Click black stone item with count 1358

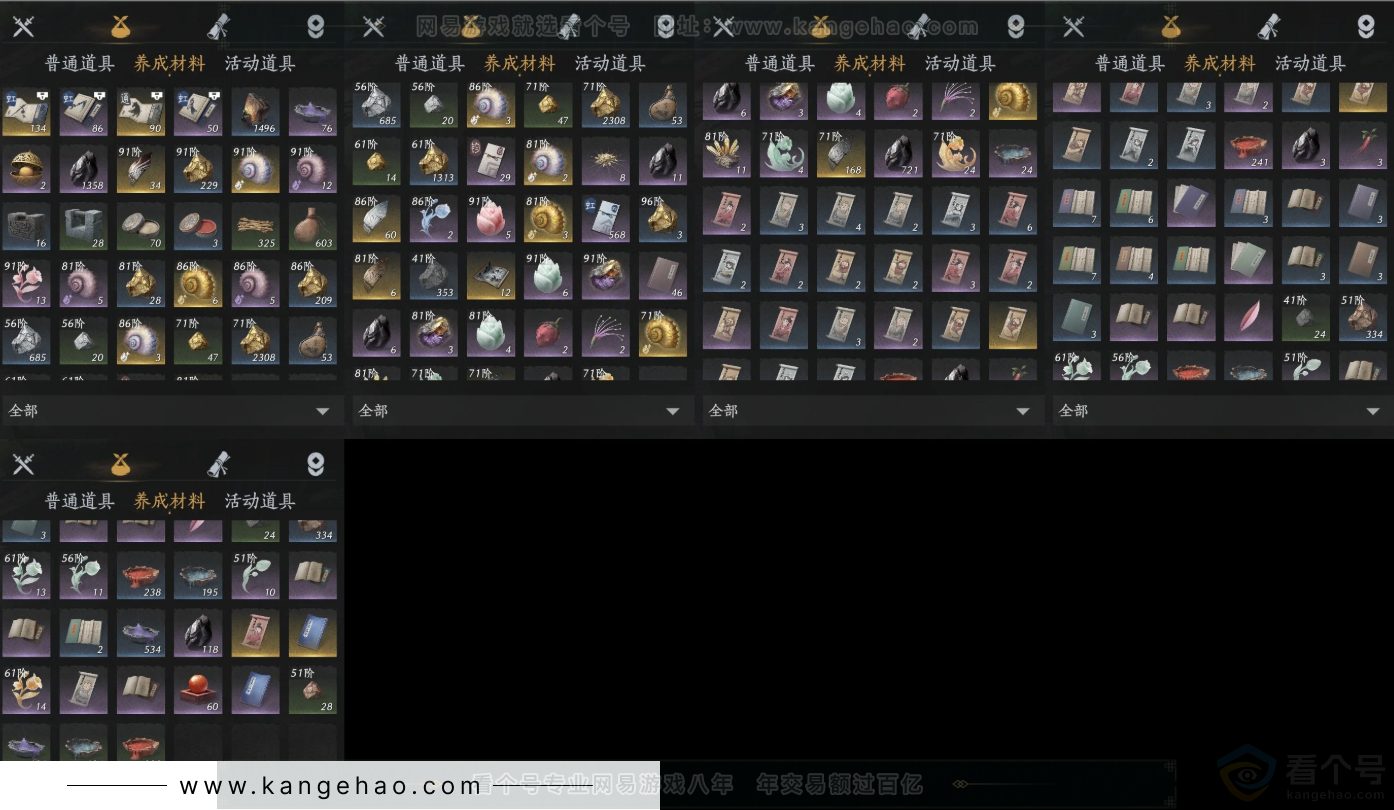tap(84, 170)
